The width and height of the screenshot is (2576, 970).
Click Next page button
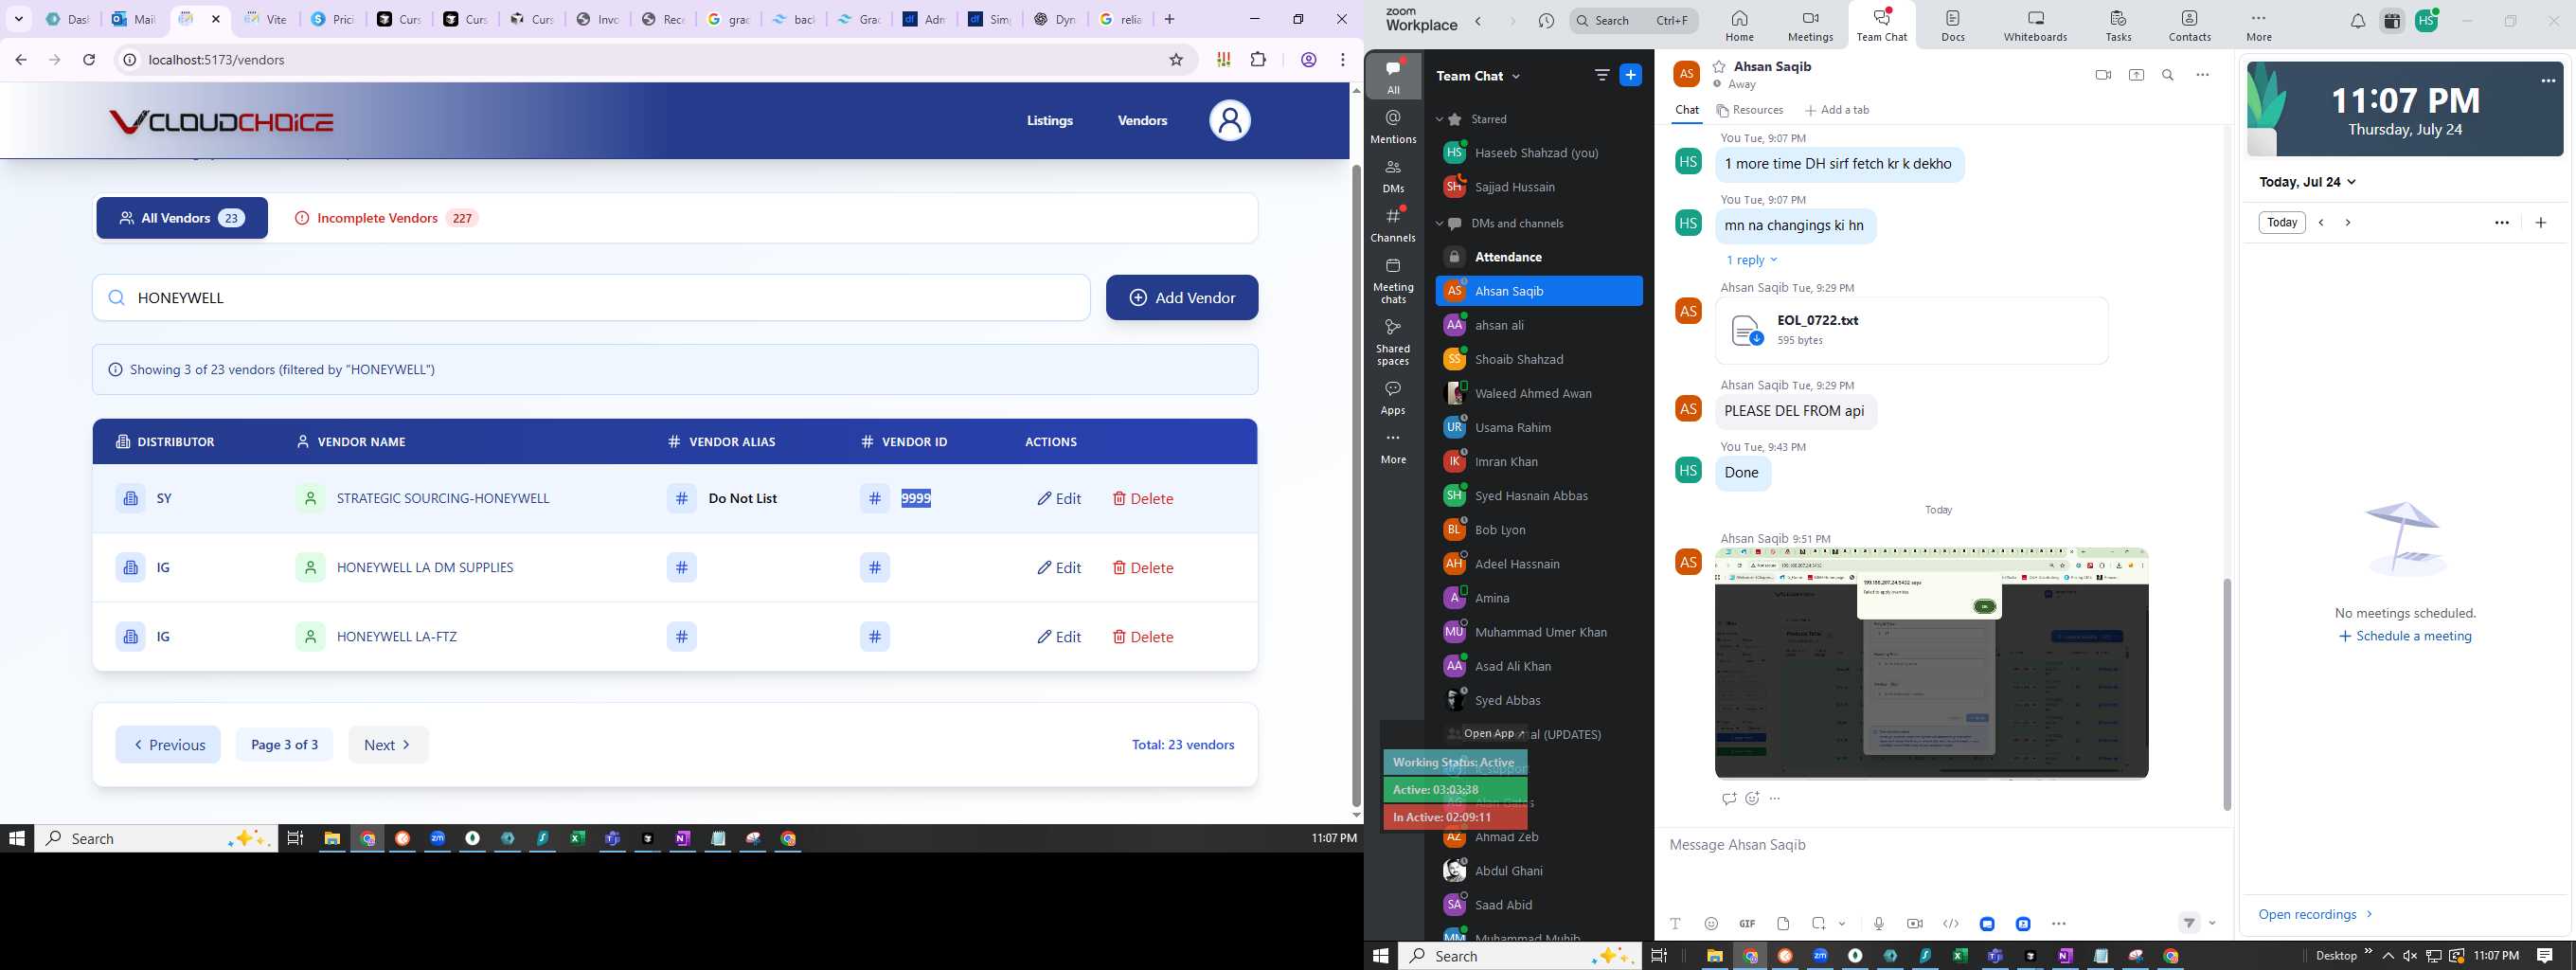388,745
